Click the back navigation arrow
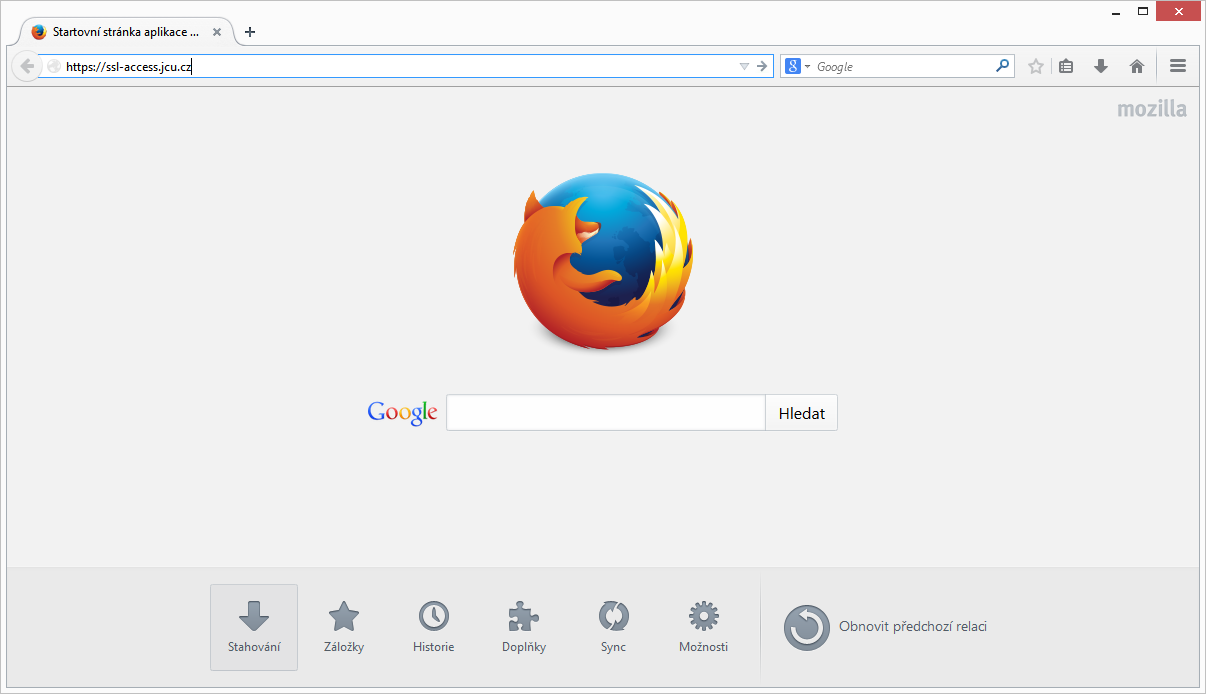The width and height of the screenshot is (1206, 694). 27,66
